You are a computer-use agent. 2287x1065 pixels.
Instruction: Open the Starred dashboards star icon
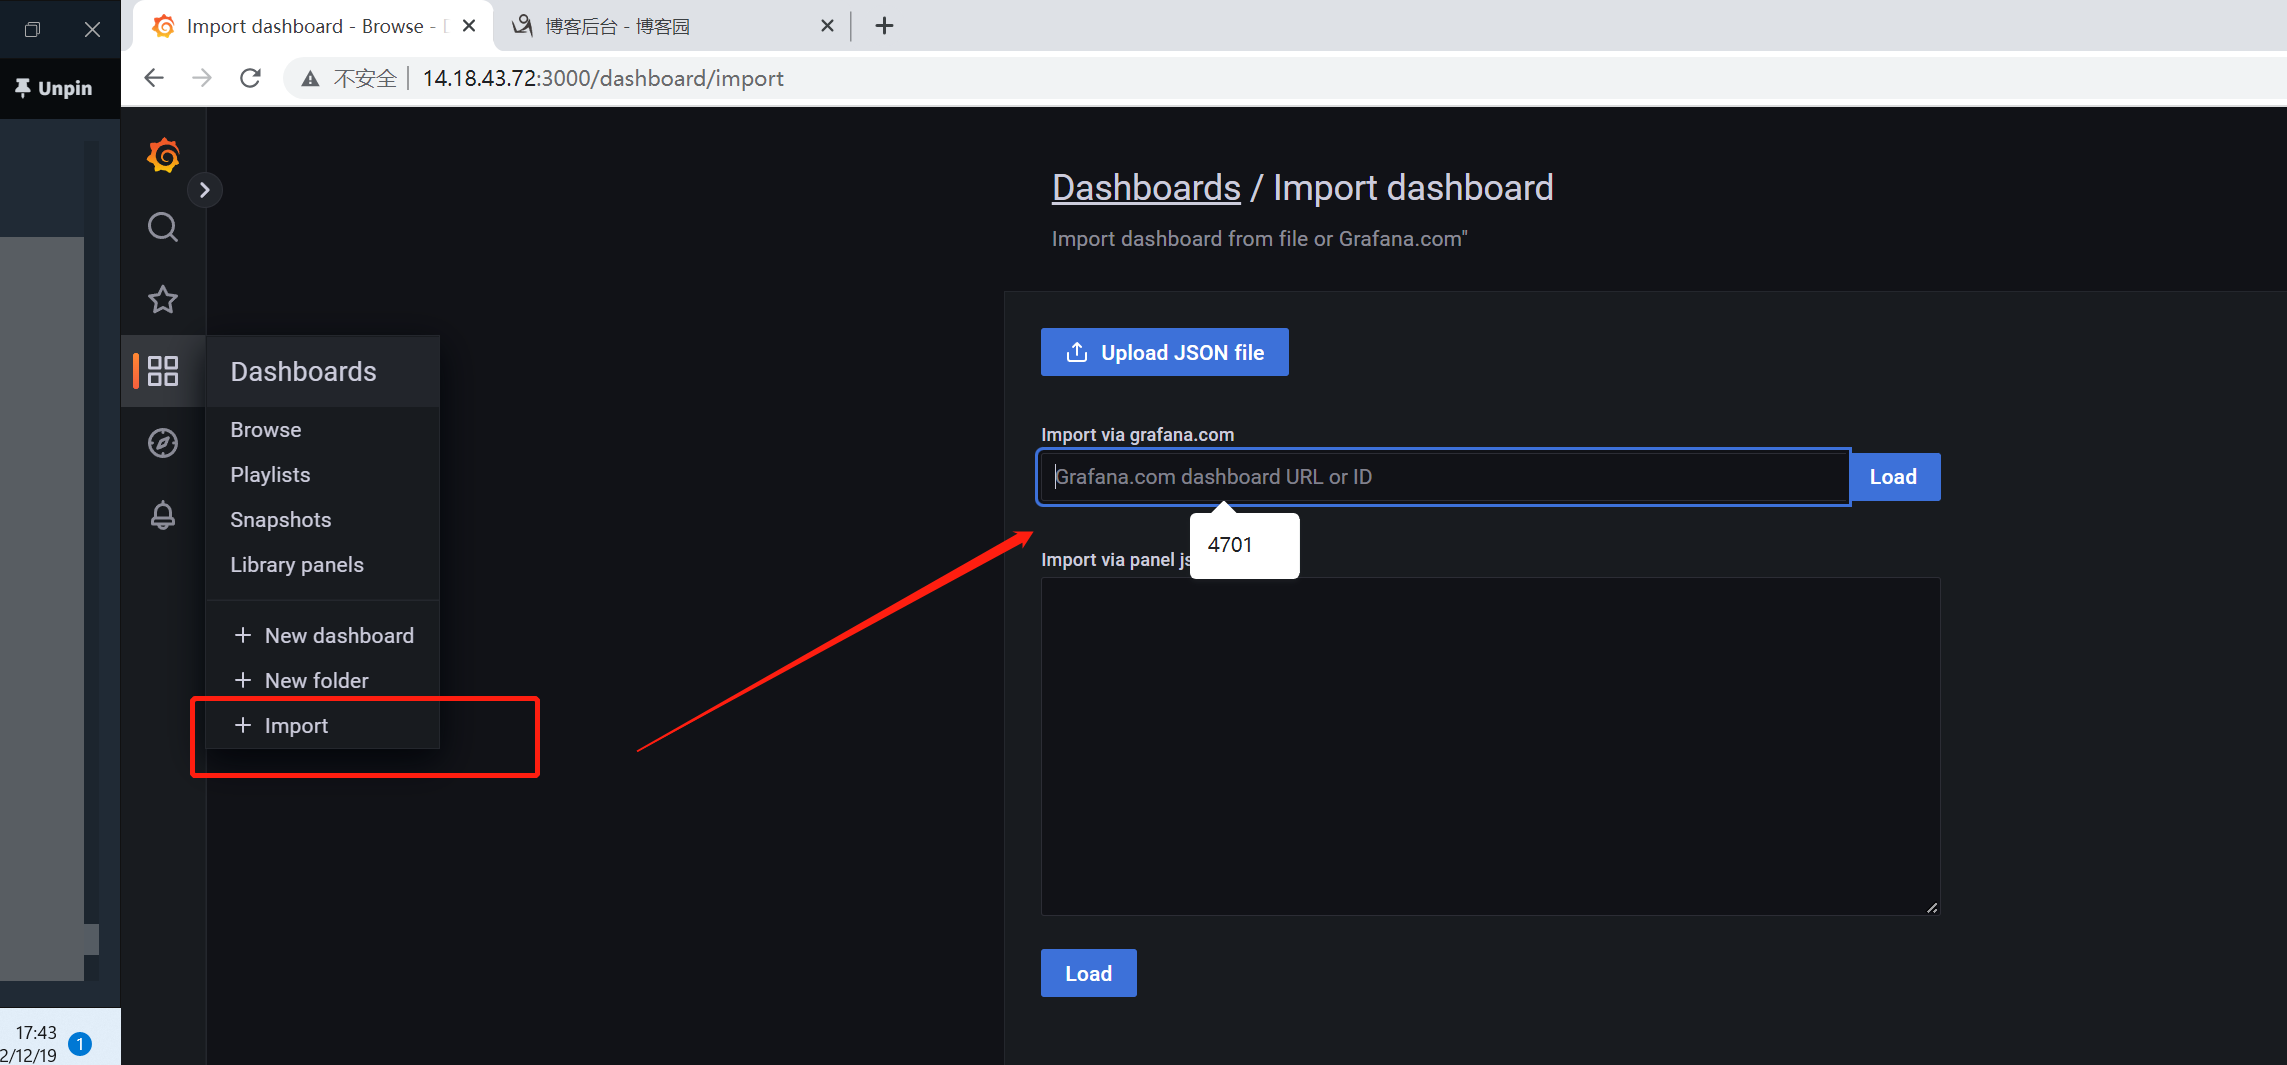click(x=163, y=299)
